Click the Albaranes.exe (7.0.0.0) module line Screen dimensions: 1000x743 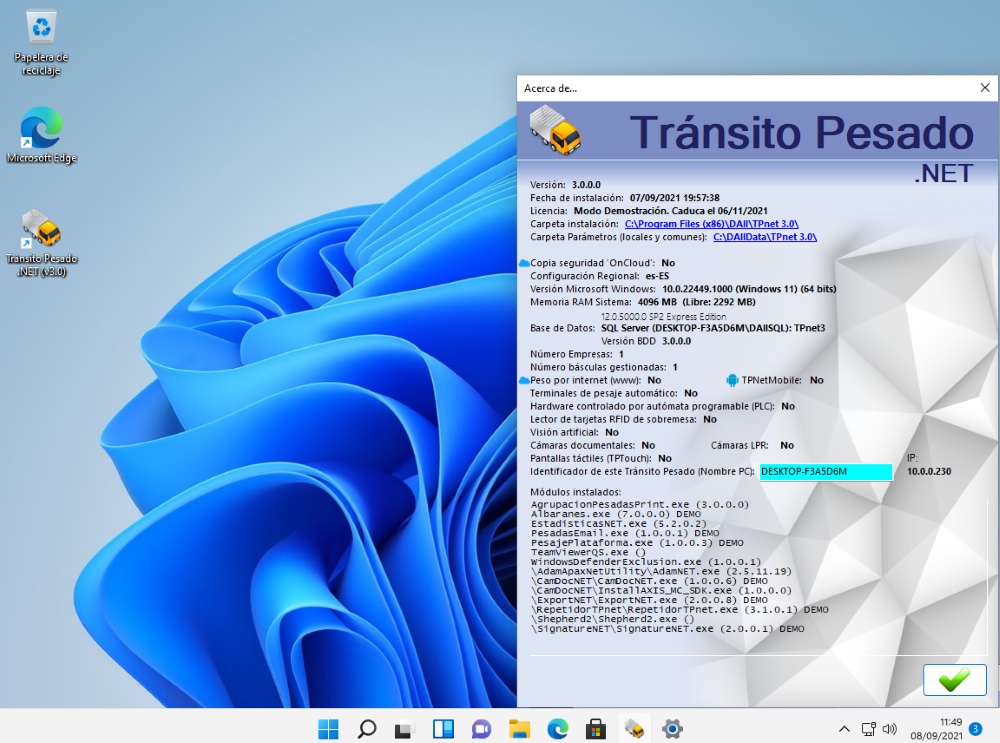click(616, 514)
